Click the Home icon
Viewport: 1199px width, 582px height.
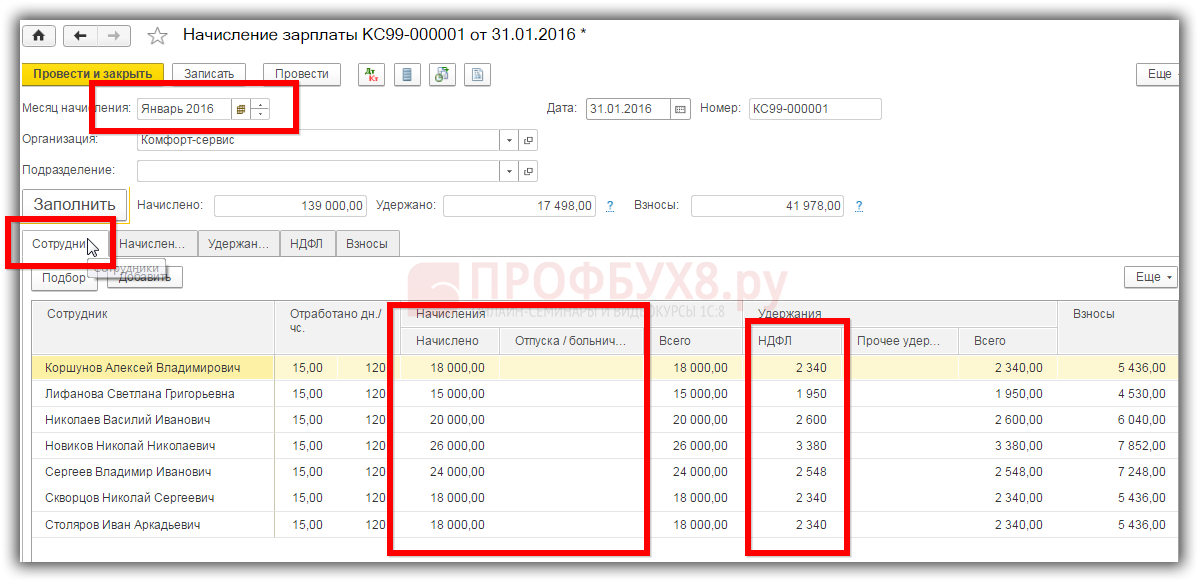(39, 36)
